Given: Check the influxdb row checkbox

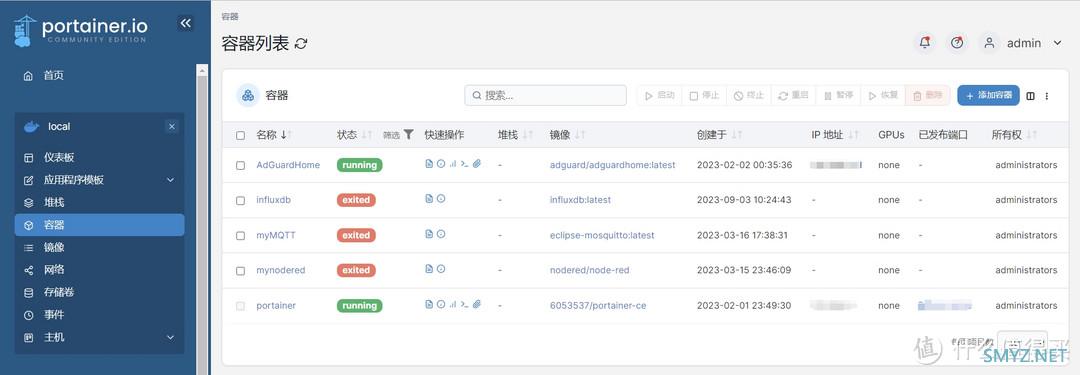Looking at the screenshot, I should [240, 201].
